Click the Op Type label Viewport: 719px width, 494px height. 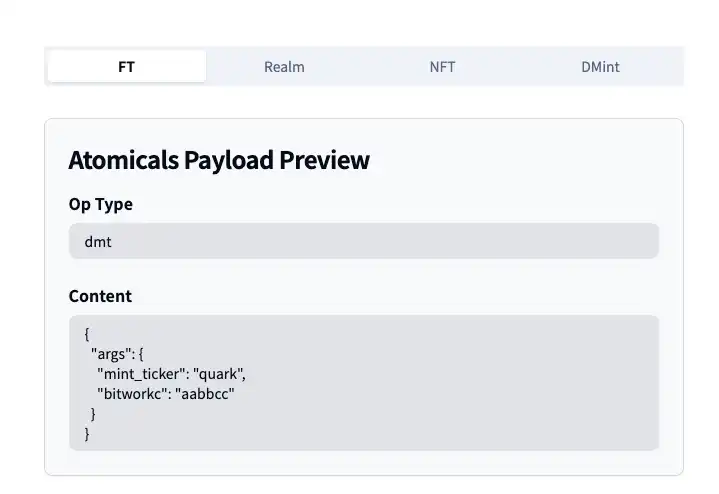point(100,204)
